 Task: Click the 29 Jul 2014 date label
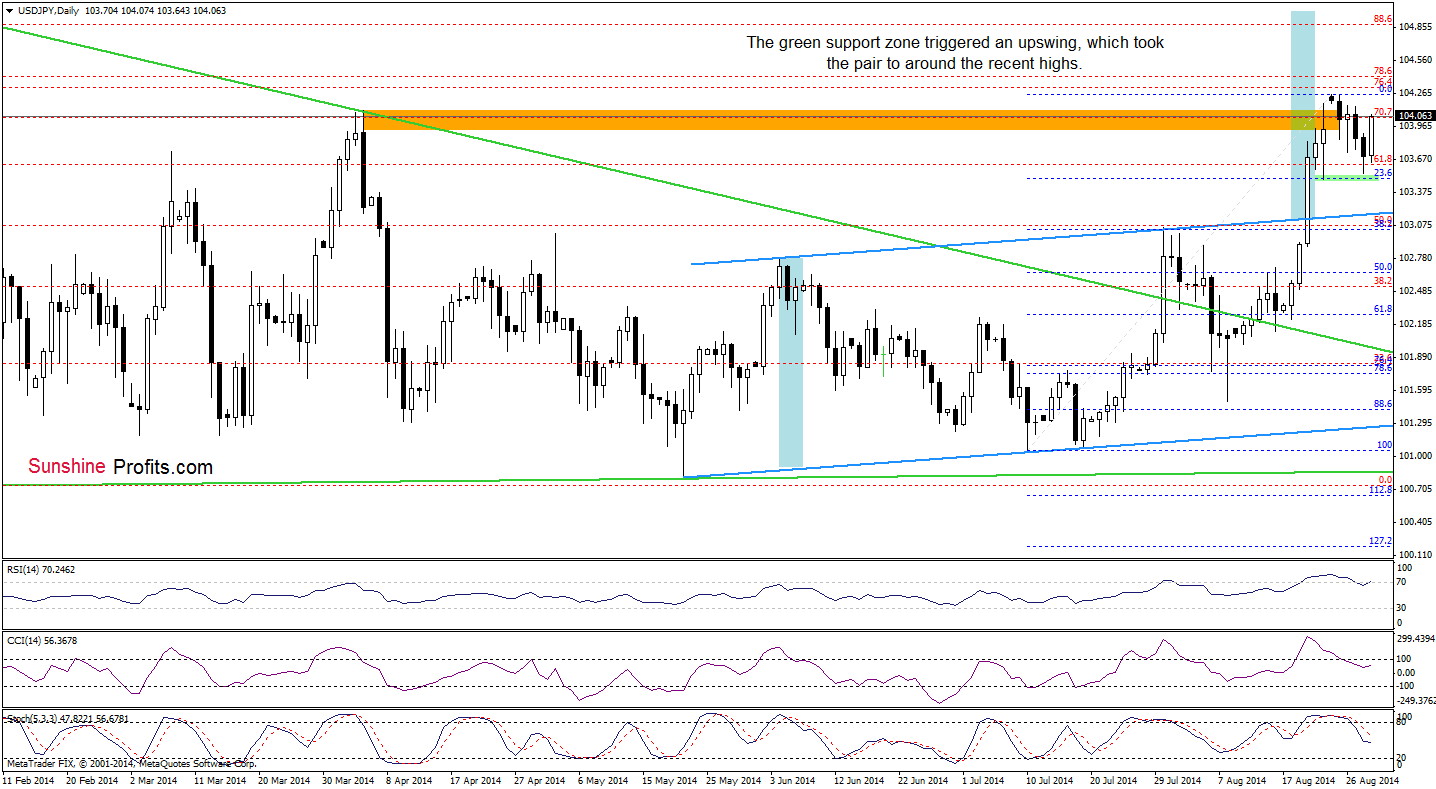[1177, 779]
